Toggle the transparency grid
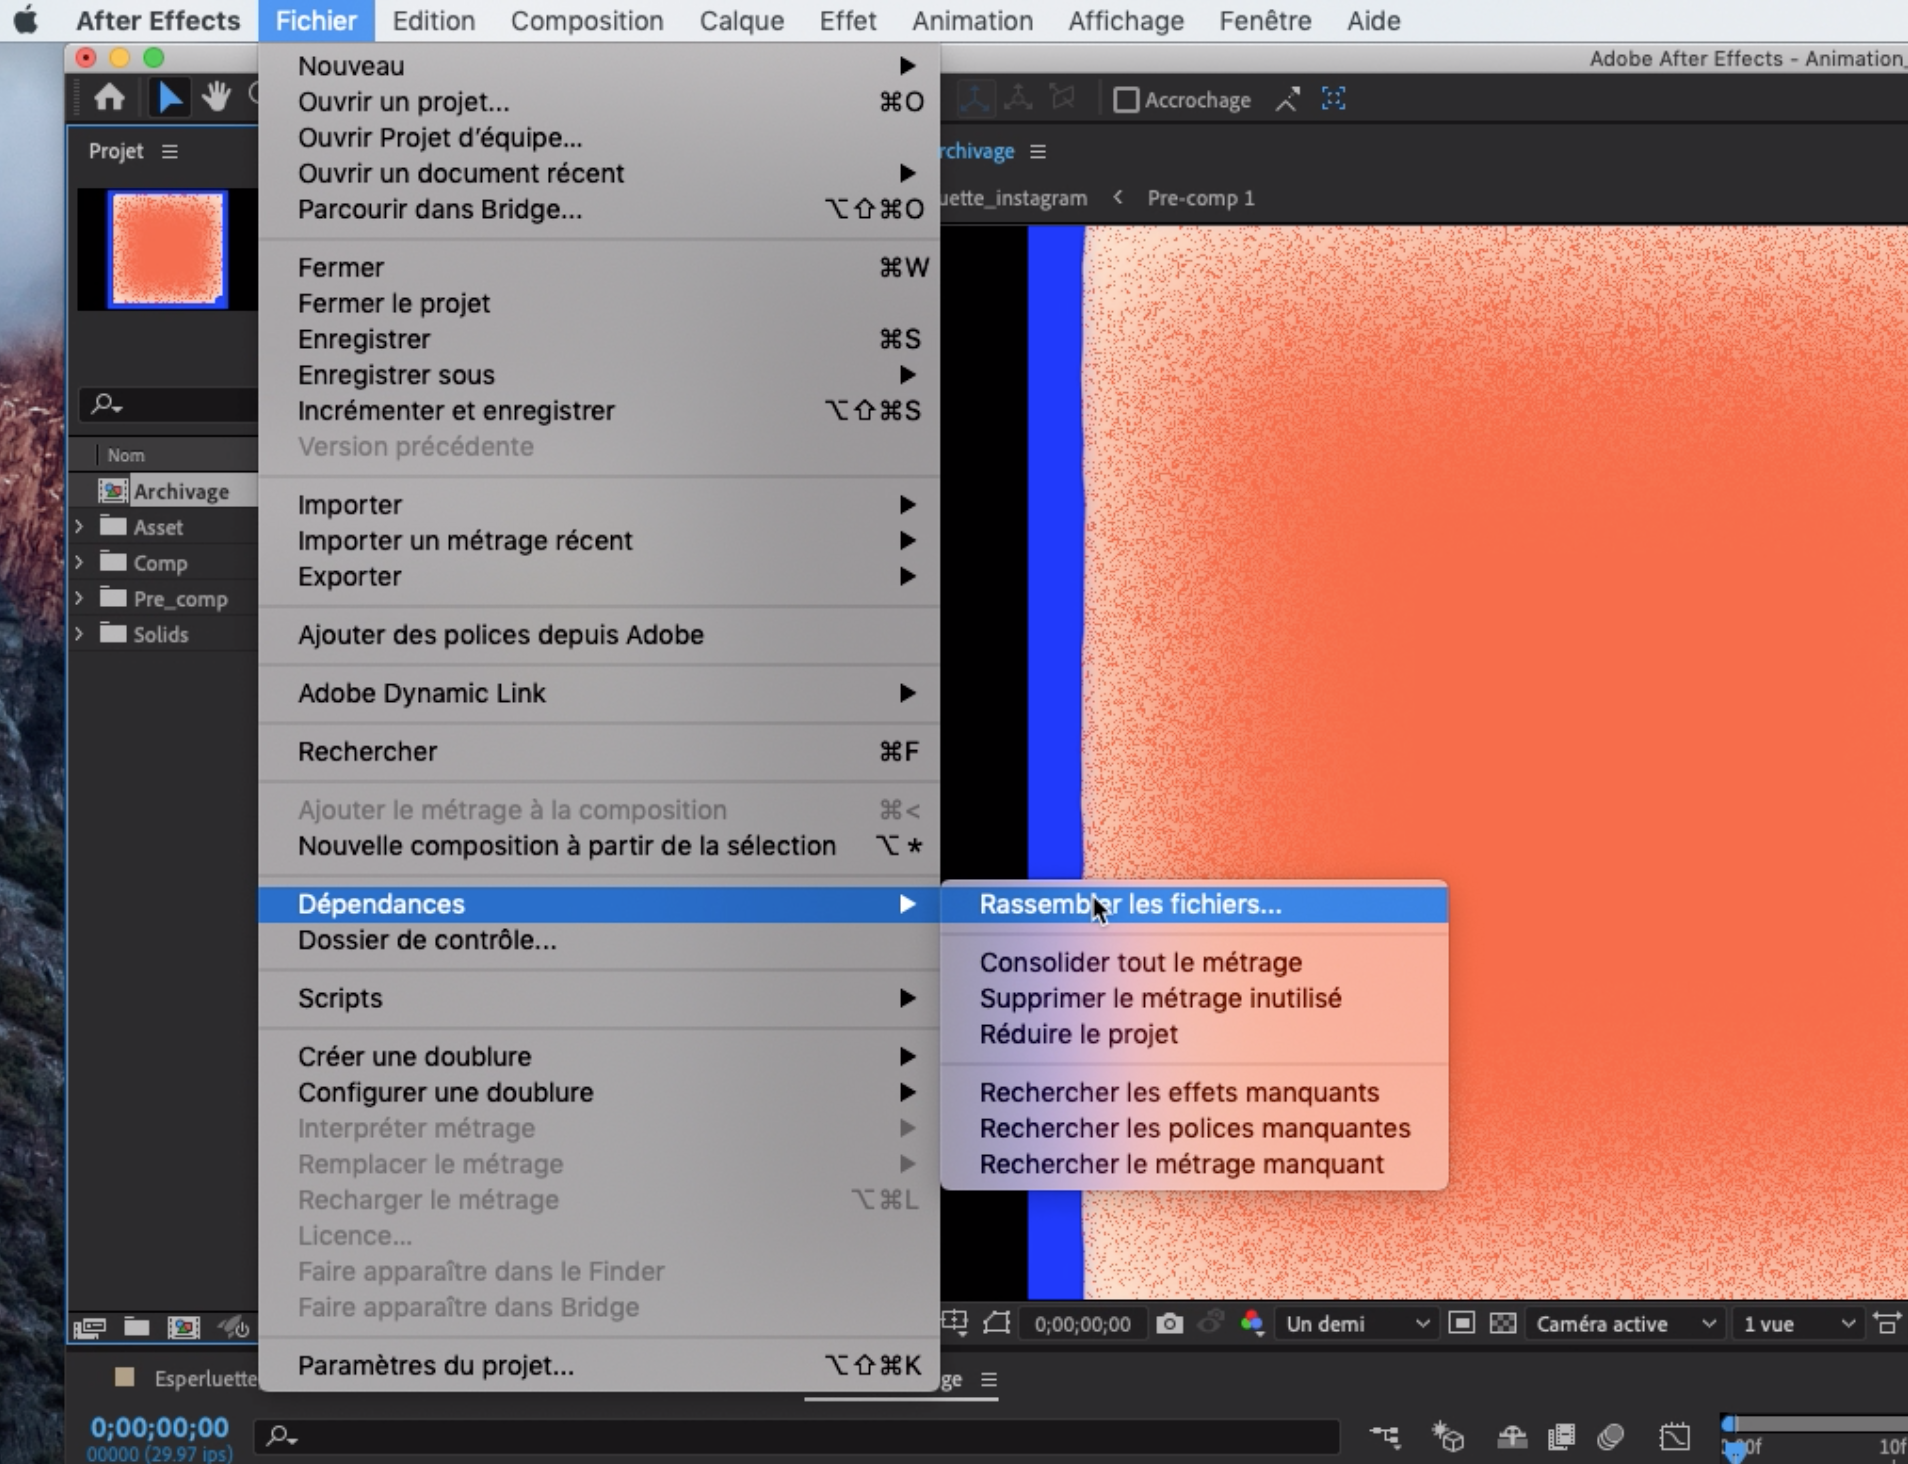The width and height of the screenshot is (1908, 1464). click(x=1503, y=1324)
